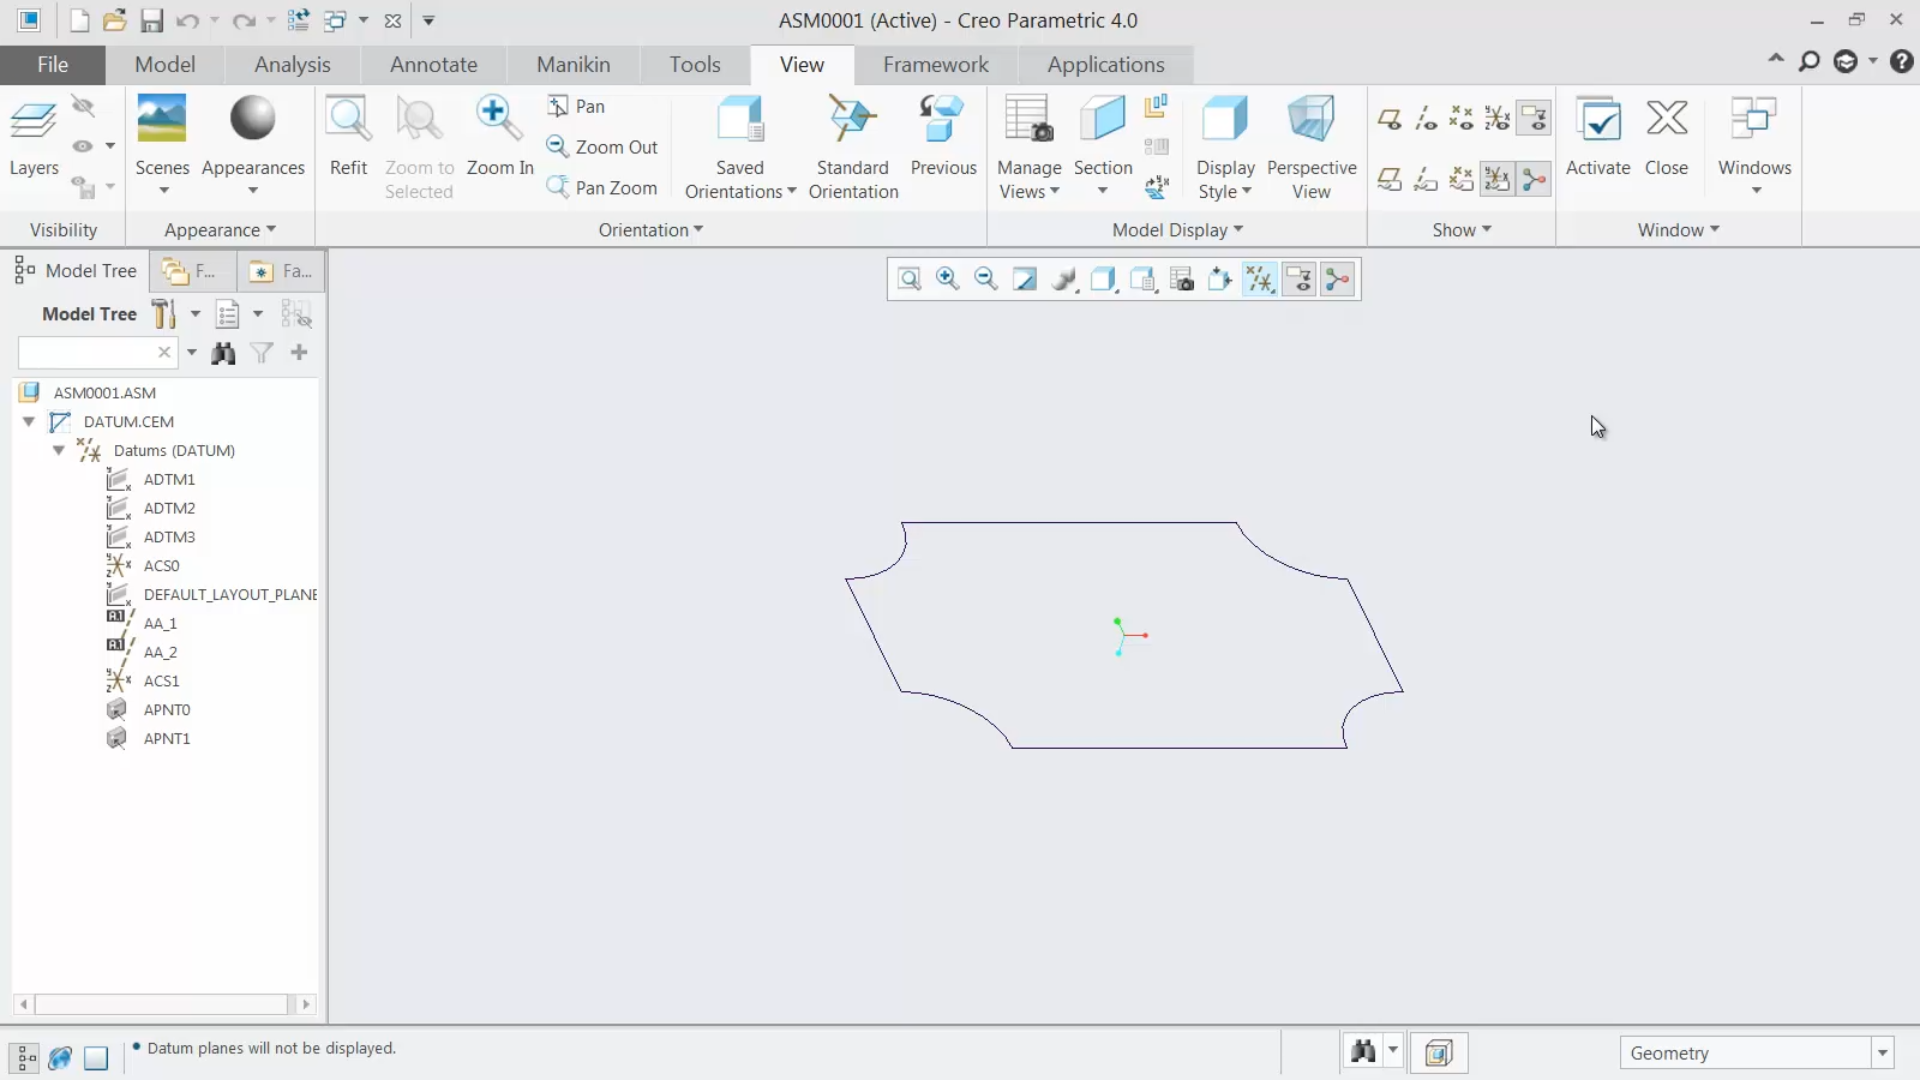
Task: Create a new file from quick access toolbar
Action: [79, 20]
